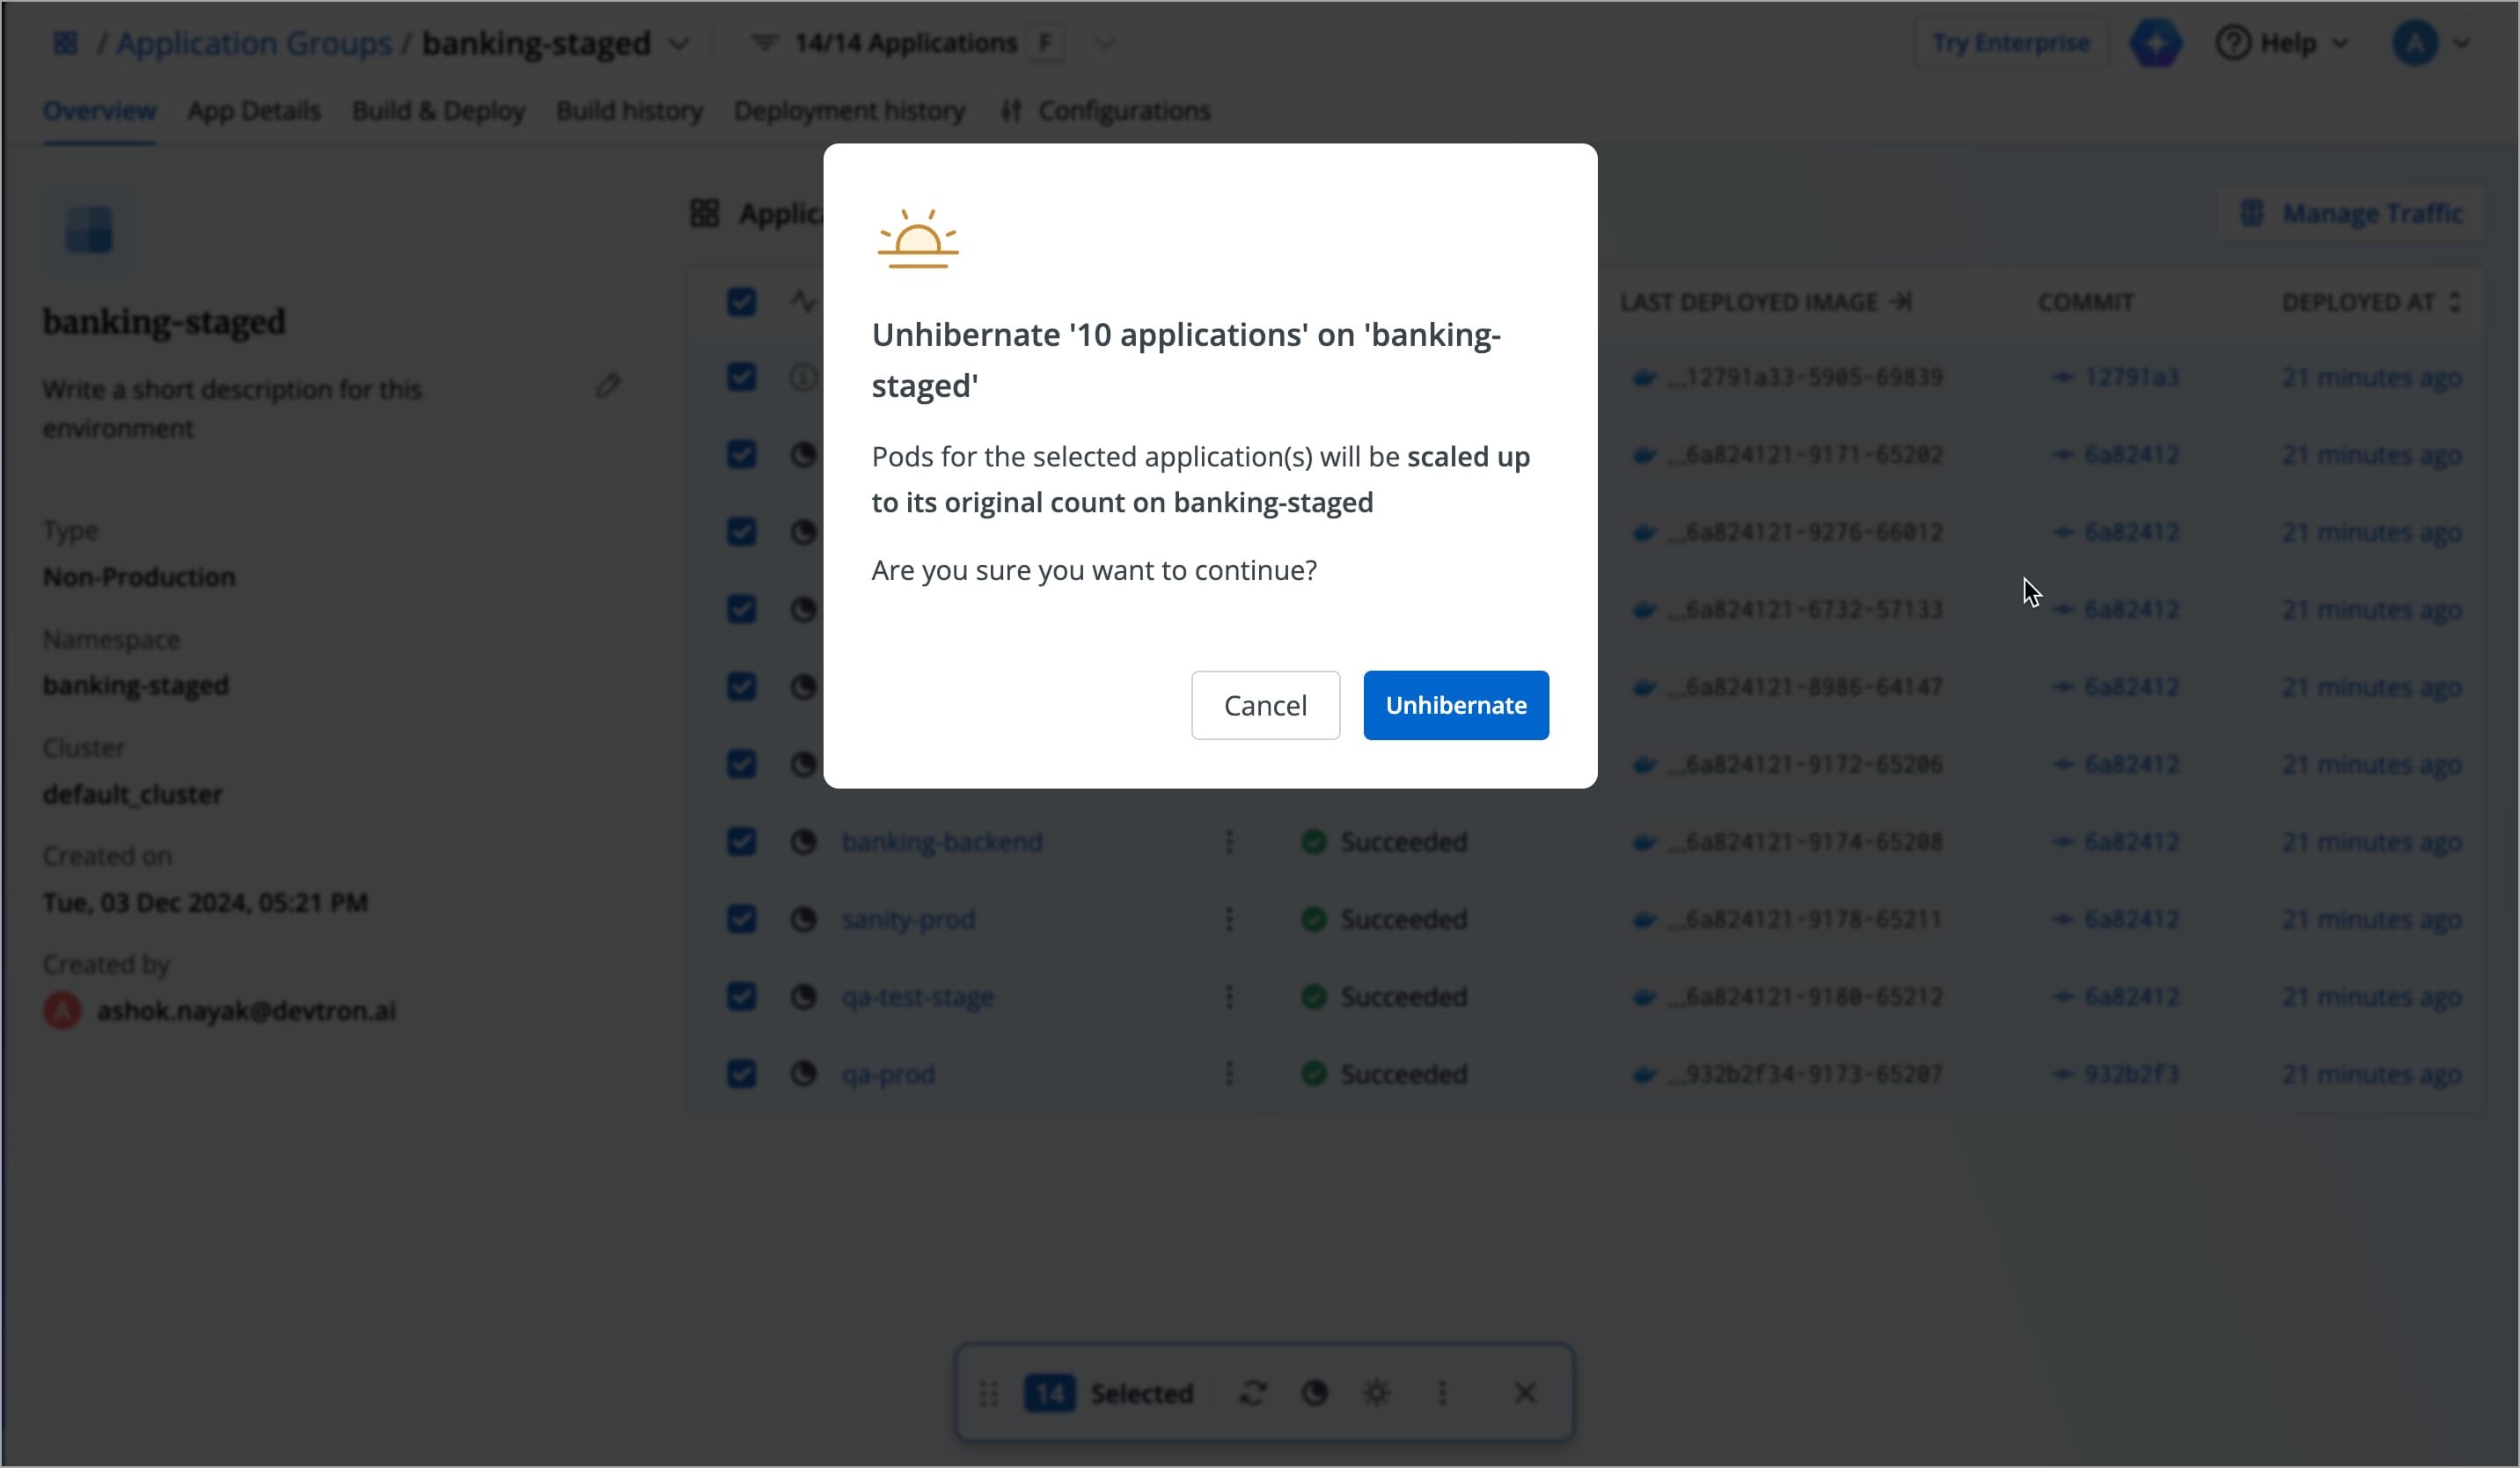
Task: Uncheck the qa-prod row checkbox
Action: point(741,1074)
